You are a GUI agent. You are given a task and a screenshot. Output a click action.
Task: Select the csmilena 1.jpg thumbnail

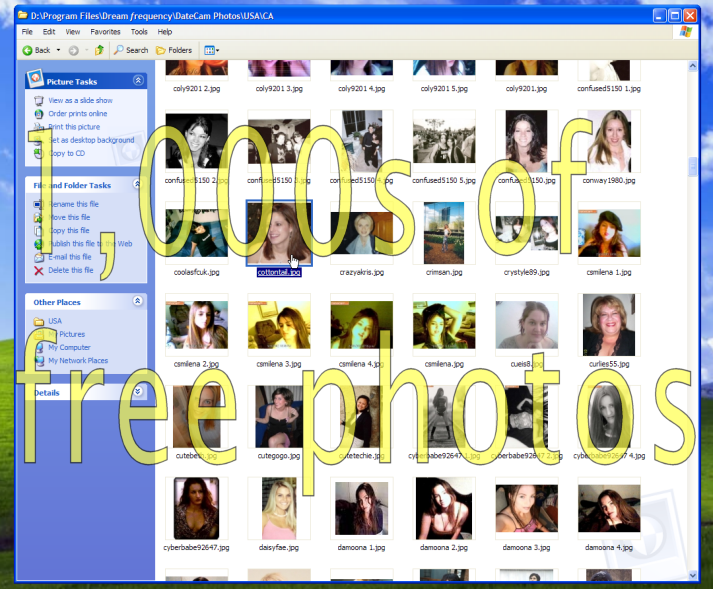609,233
